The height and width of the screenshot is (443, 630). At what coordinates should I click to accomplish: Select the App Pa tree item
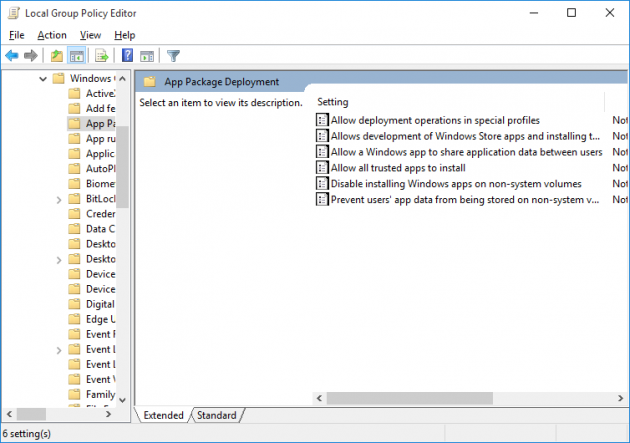(x=100, y=123)
